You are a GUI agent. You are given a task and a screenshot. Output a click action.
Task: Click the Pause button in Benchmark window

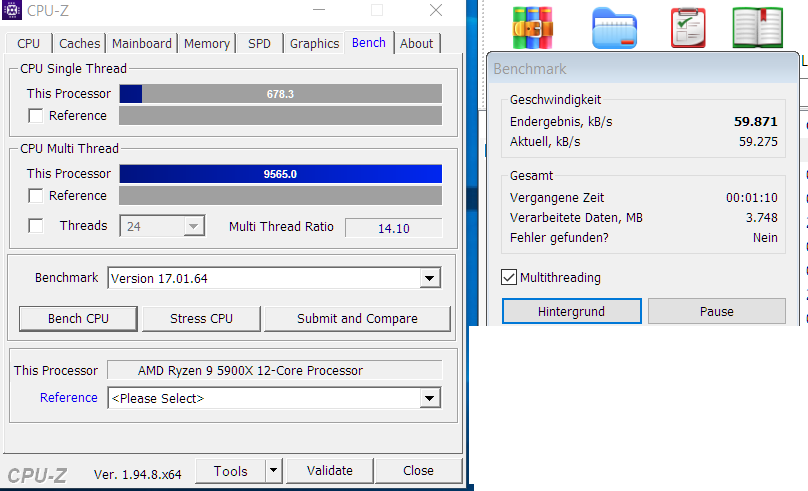pyautogui.click(x=716, y=311)
